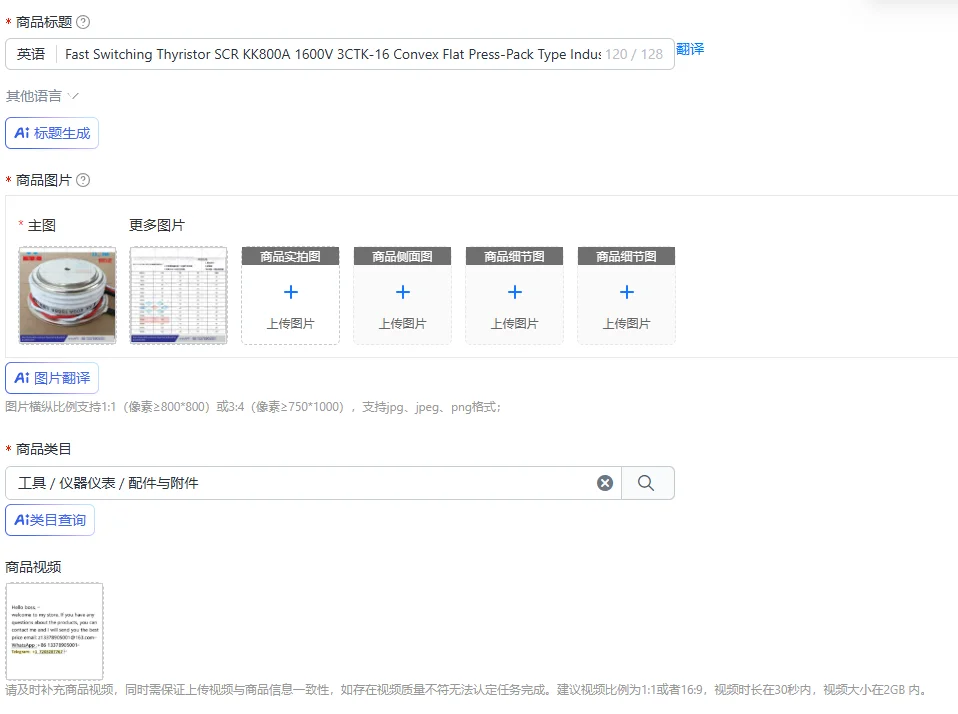Click the plus icon under 商品实拍图
Viewport: 958px width, 714px height.
point(291,292)
